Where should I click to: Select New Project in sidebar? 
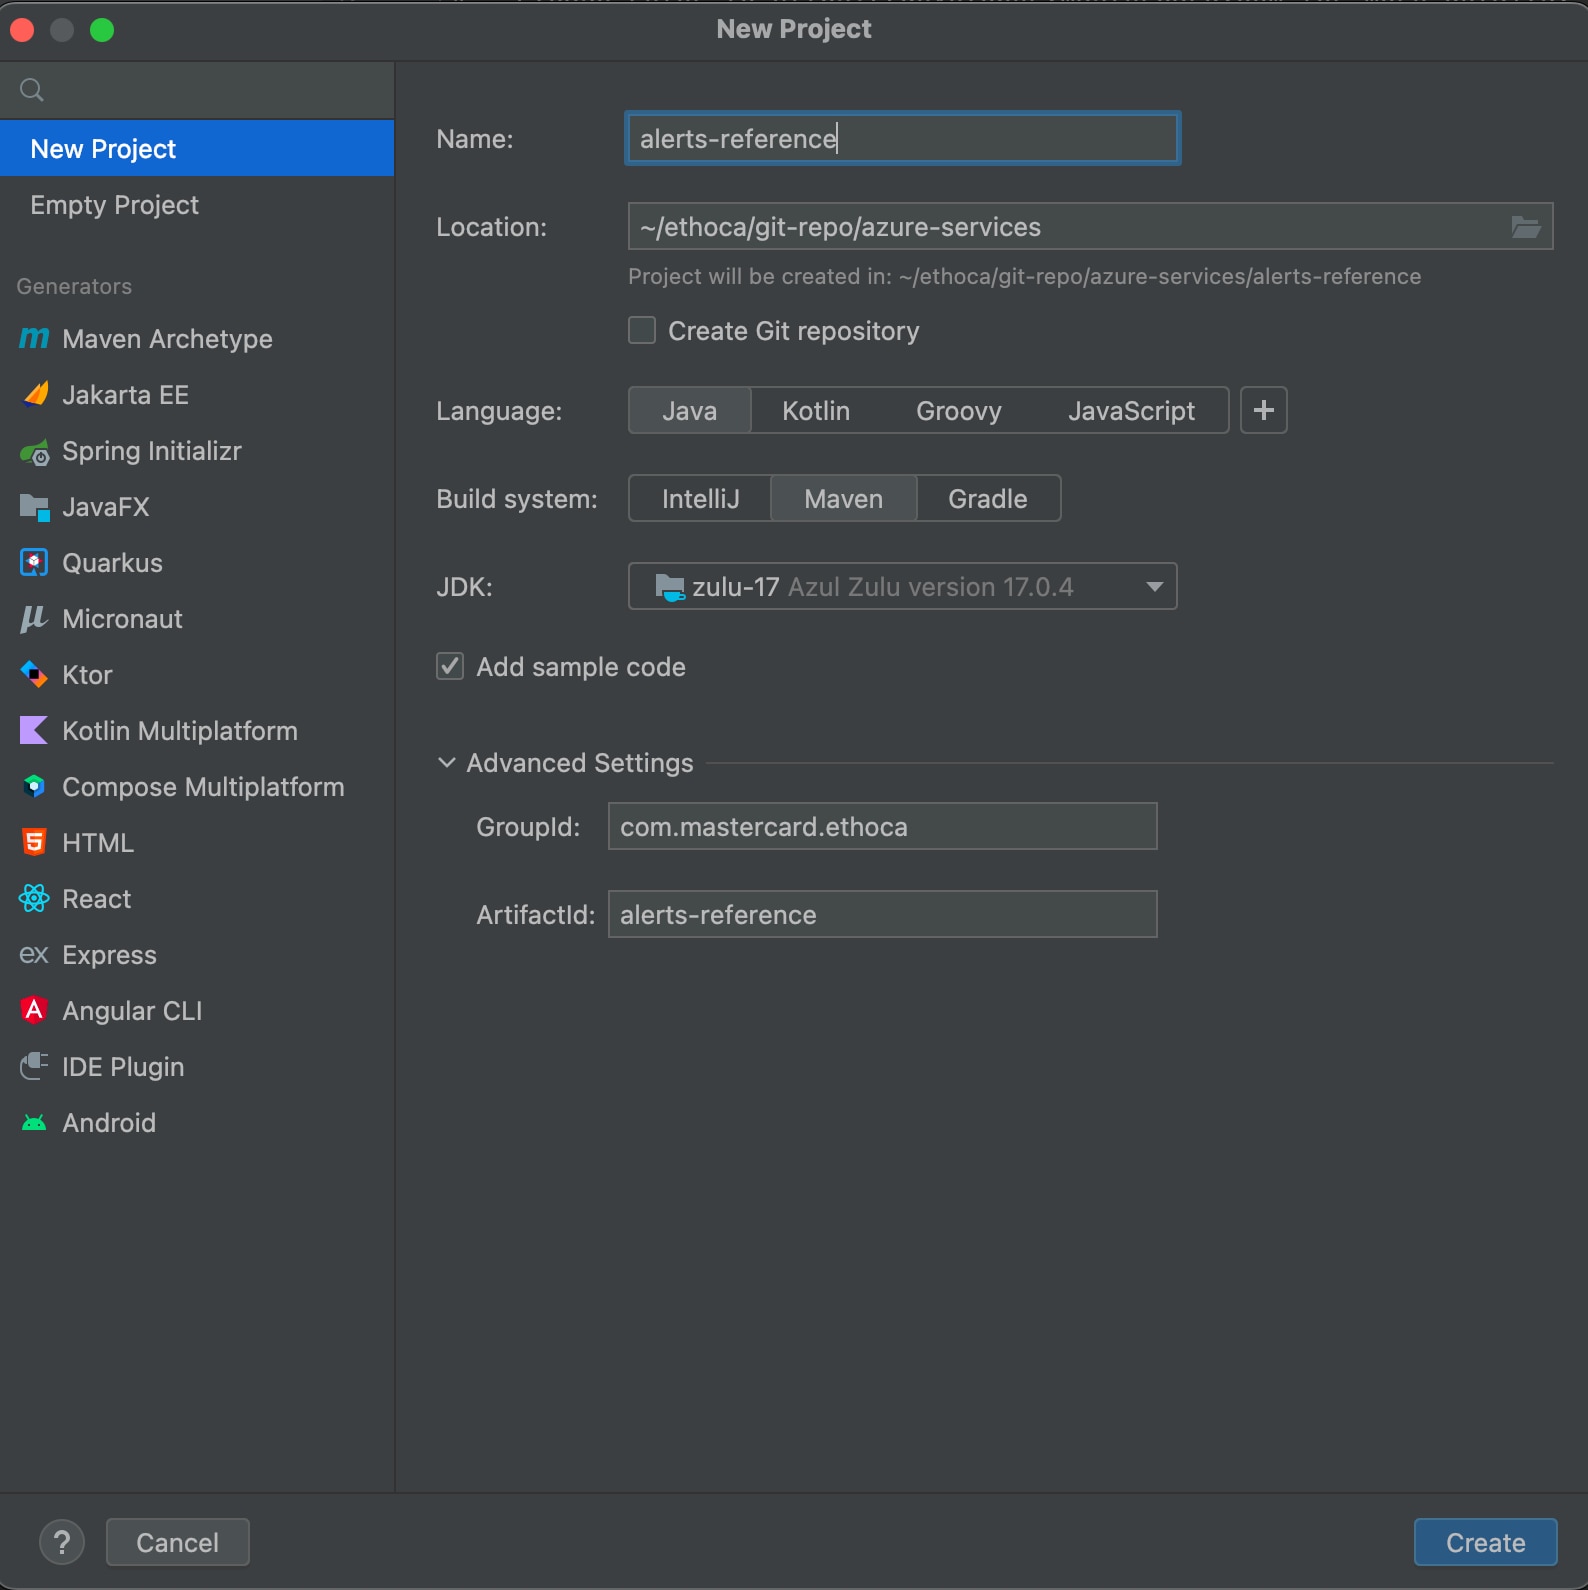(104, 149)
